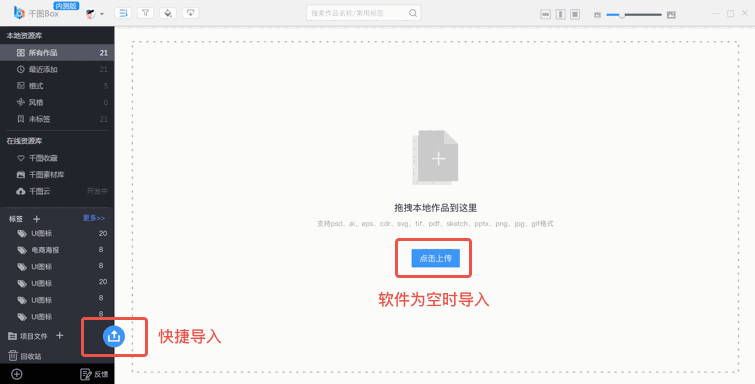Open the 格式 category

pos(57,86)
